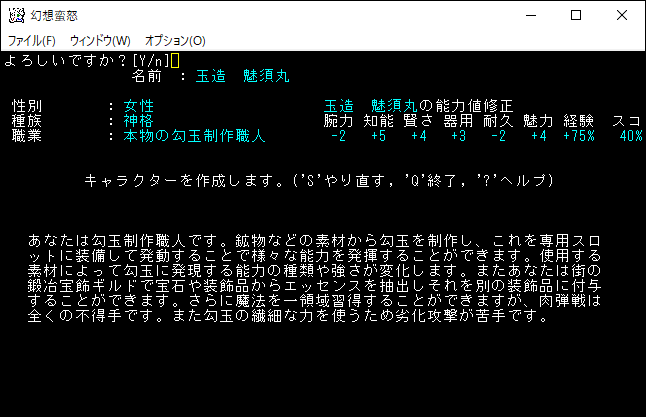The width and height of the screenshot is (646, 417).
Task: Click the yellow cursor after [Y/n] prompt
Action: tap(175, 61)
